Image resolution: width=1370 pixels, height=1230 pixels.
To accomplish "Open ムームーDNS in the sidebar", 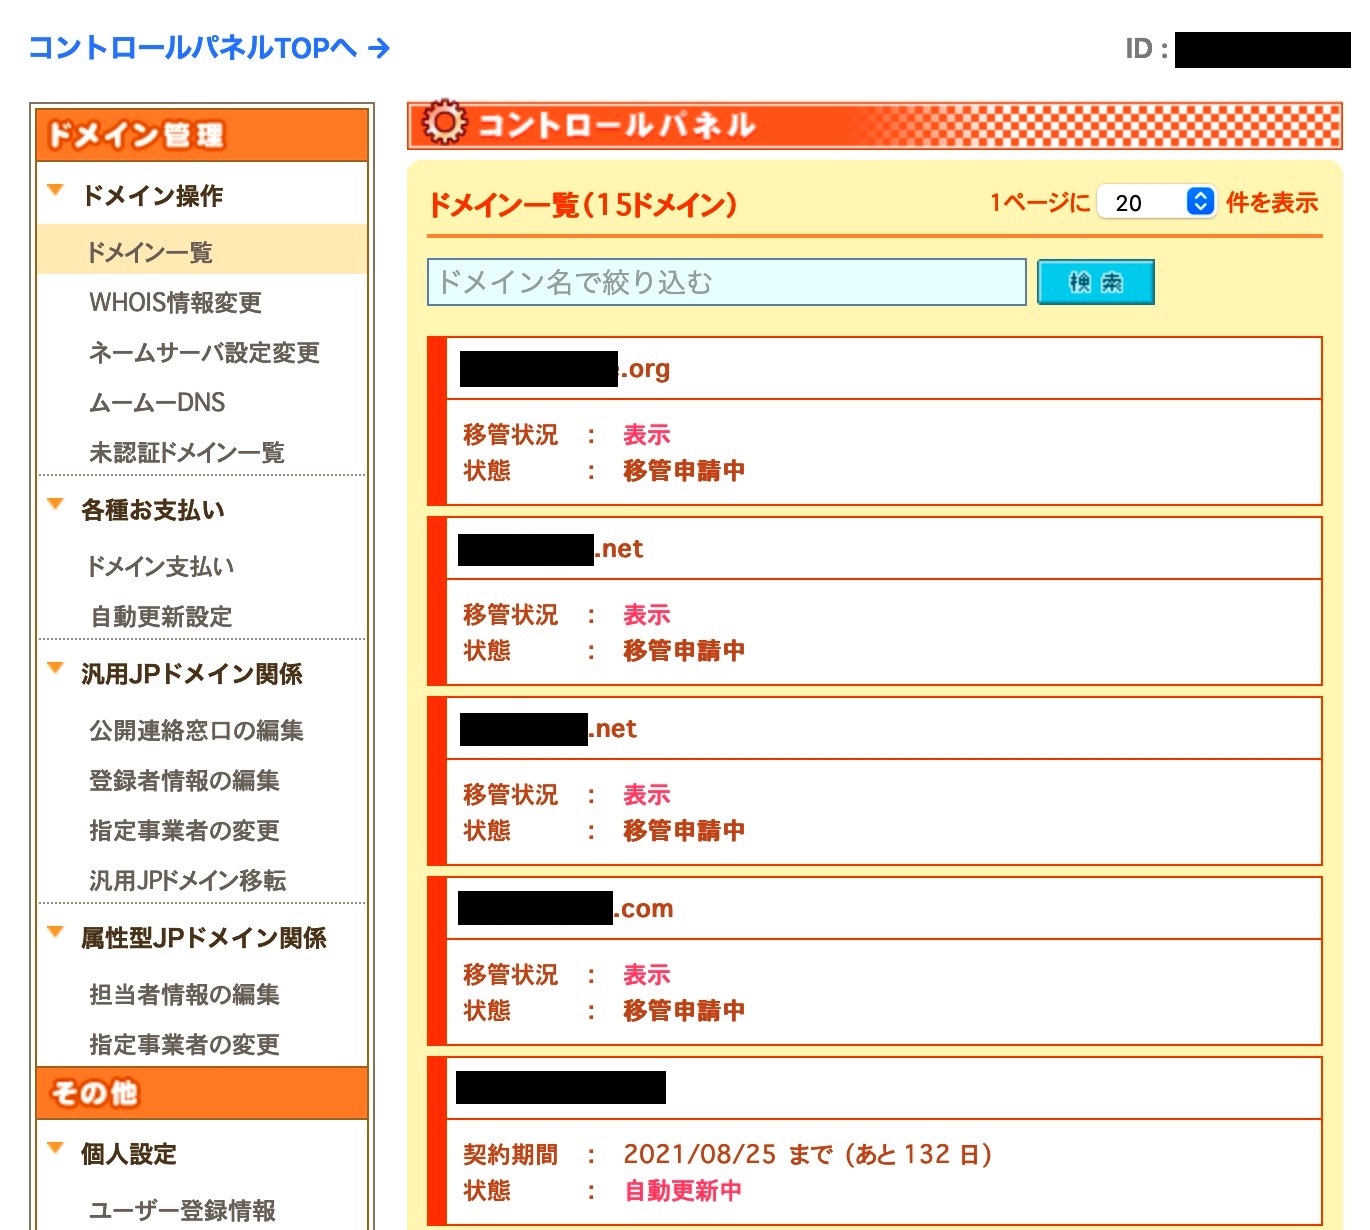I will (157, 402).
